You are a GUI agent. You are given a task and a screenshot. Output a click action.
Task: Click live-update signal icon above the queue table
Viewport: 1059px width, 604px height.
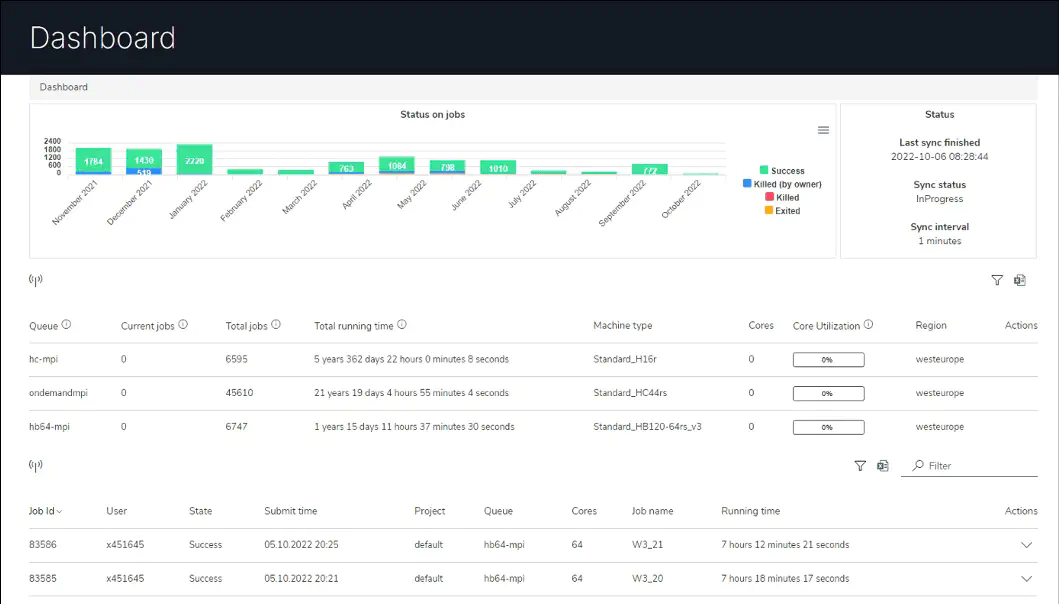(x=36, y=280)
